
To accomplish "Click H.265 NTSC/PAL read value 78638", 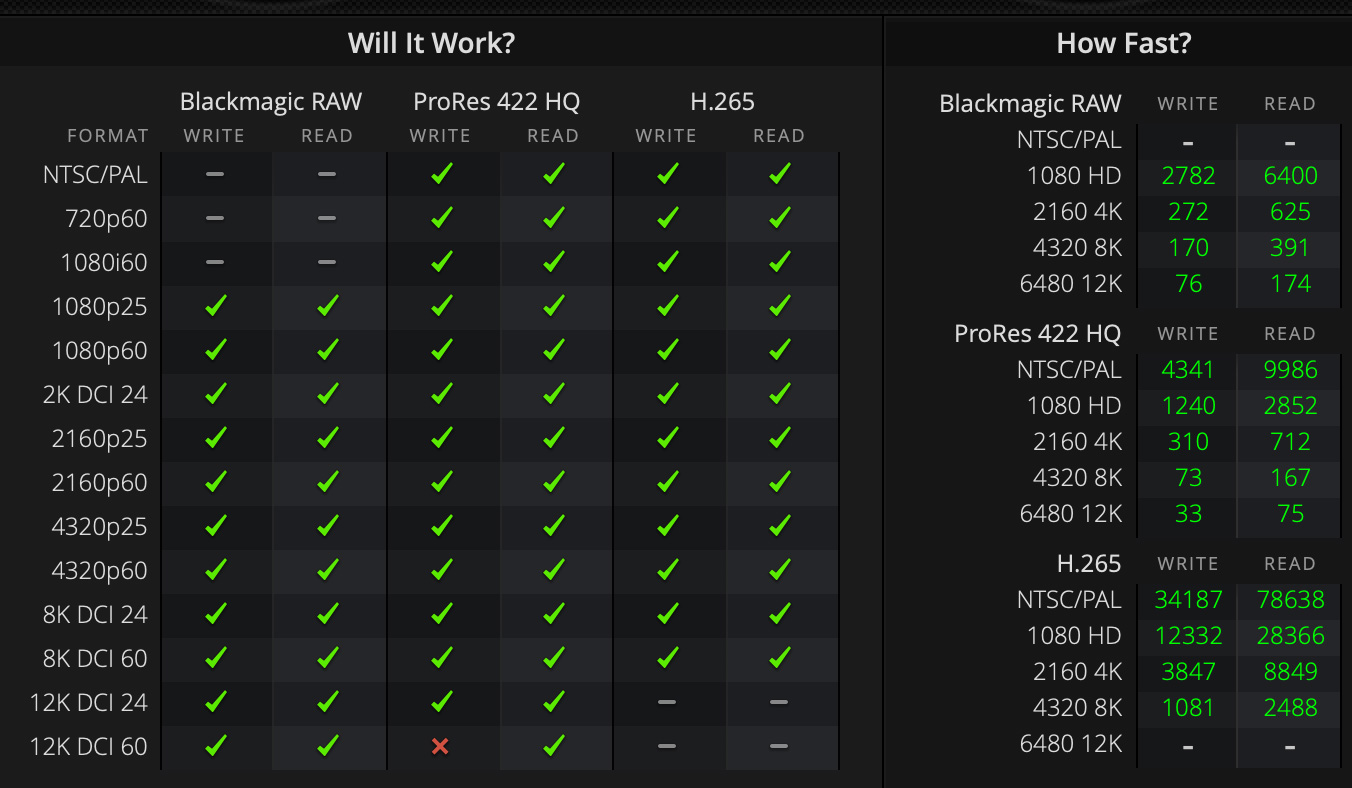I will point(1290,600).
